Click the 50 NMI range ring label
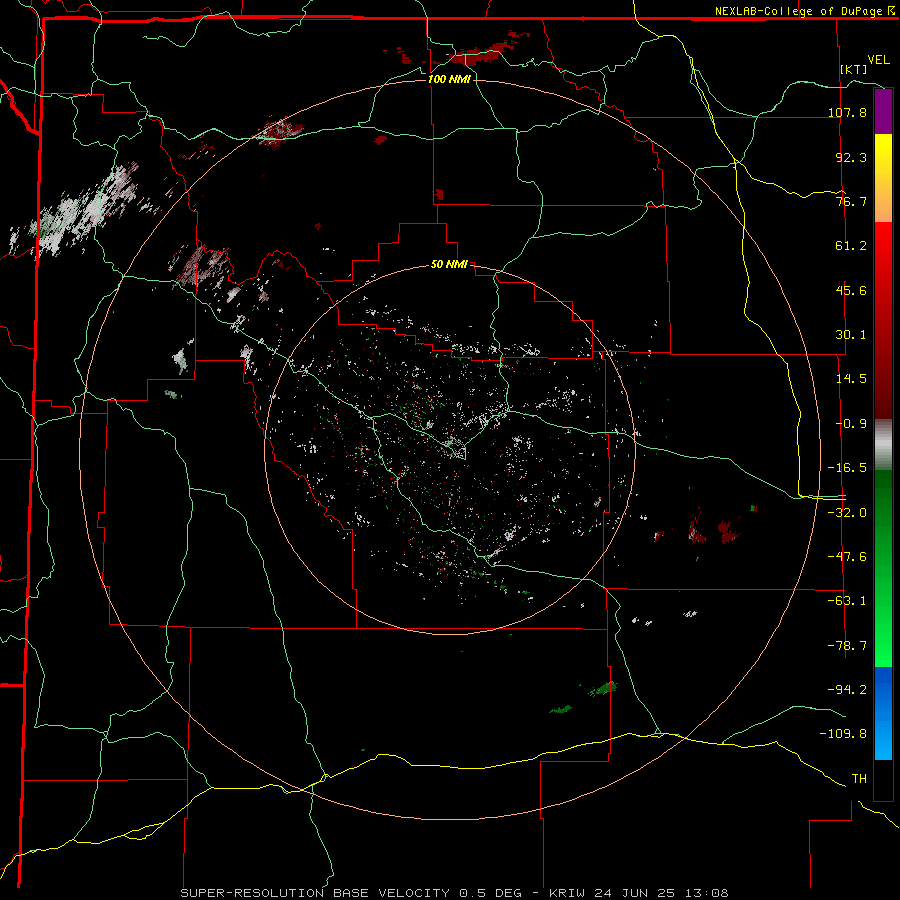This screenshot has width=900, height=900. (x=449, y=264)
